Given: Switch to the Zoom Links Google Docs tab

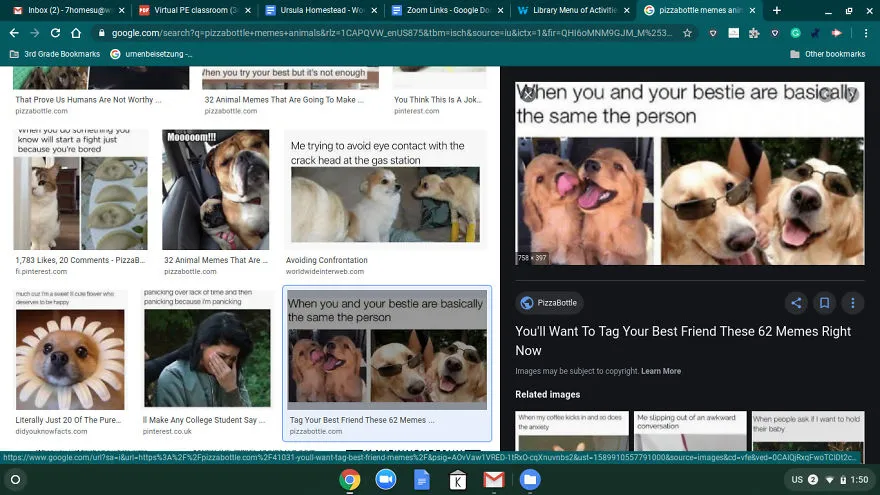Looking at the screenshot, I should tap(448, 10).
